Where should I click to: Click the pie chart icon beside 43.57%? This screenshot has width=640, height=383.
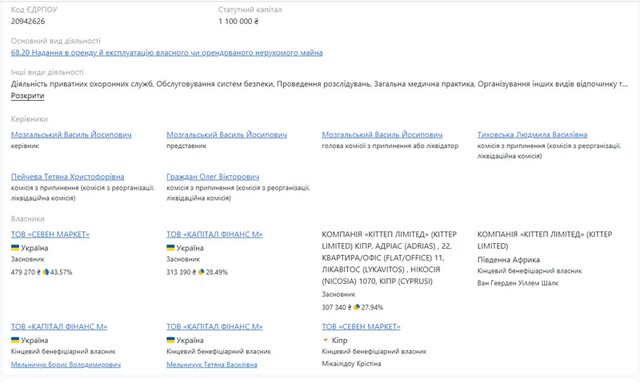point(46,272)
